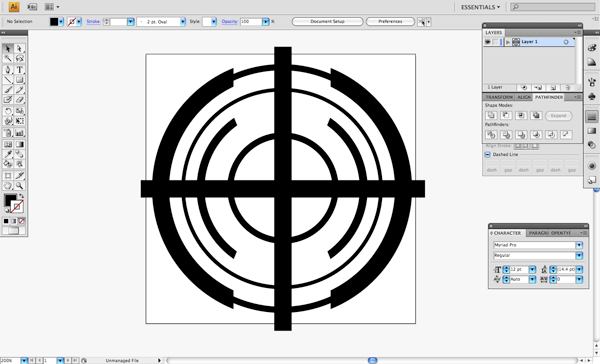Open the Symbols panel from the dock
Image resolution: width=600 pixels, height=364 pixels.
click(x=592, y=96)
